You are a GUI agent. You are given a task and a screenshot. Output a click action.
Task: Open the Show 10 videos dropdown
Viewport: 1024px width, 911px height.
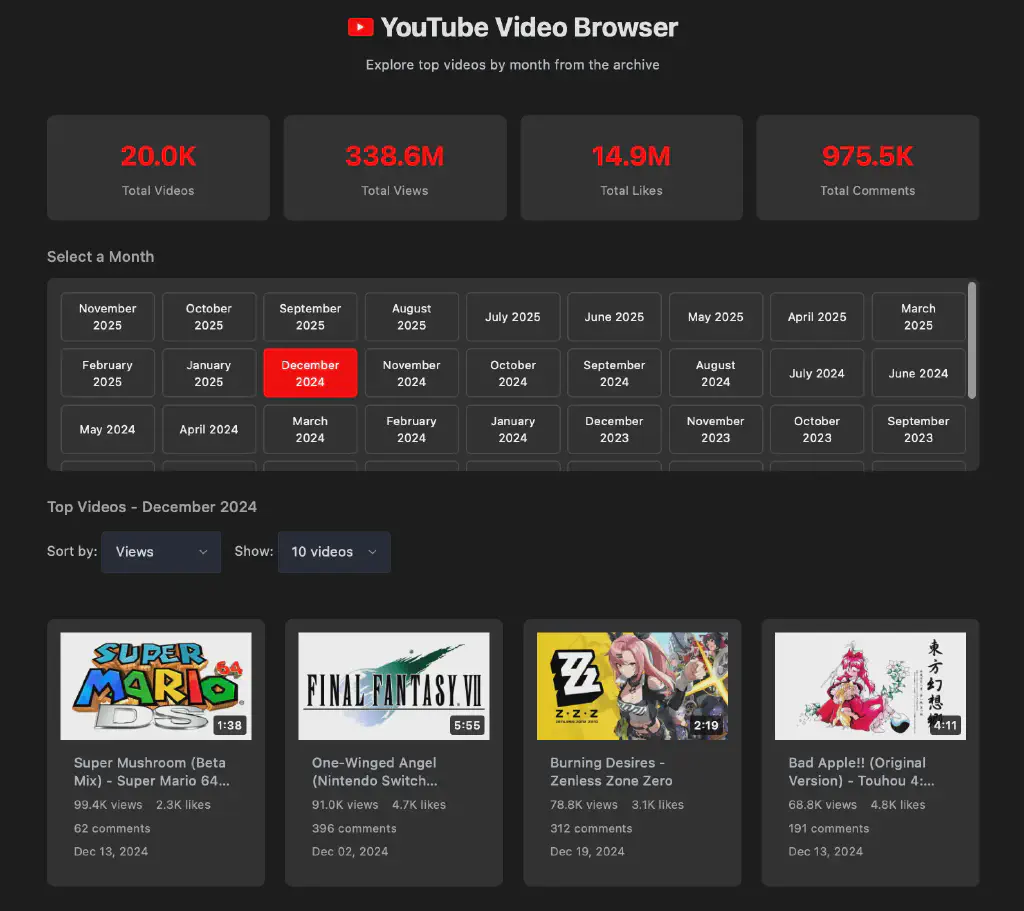tap(334, 552)
